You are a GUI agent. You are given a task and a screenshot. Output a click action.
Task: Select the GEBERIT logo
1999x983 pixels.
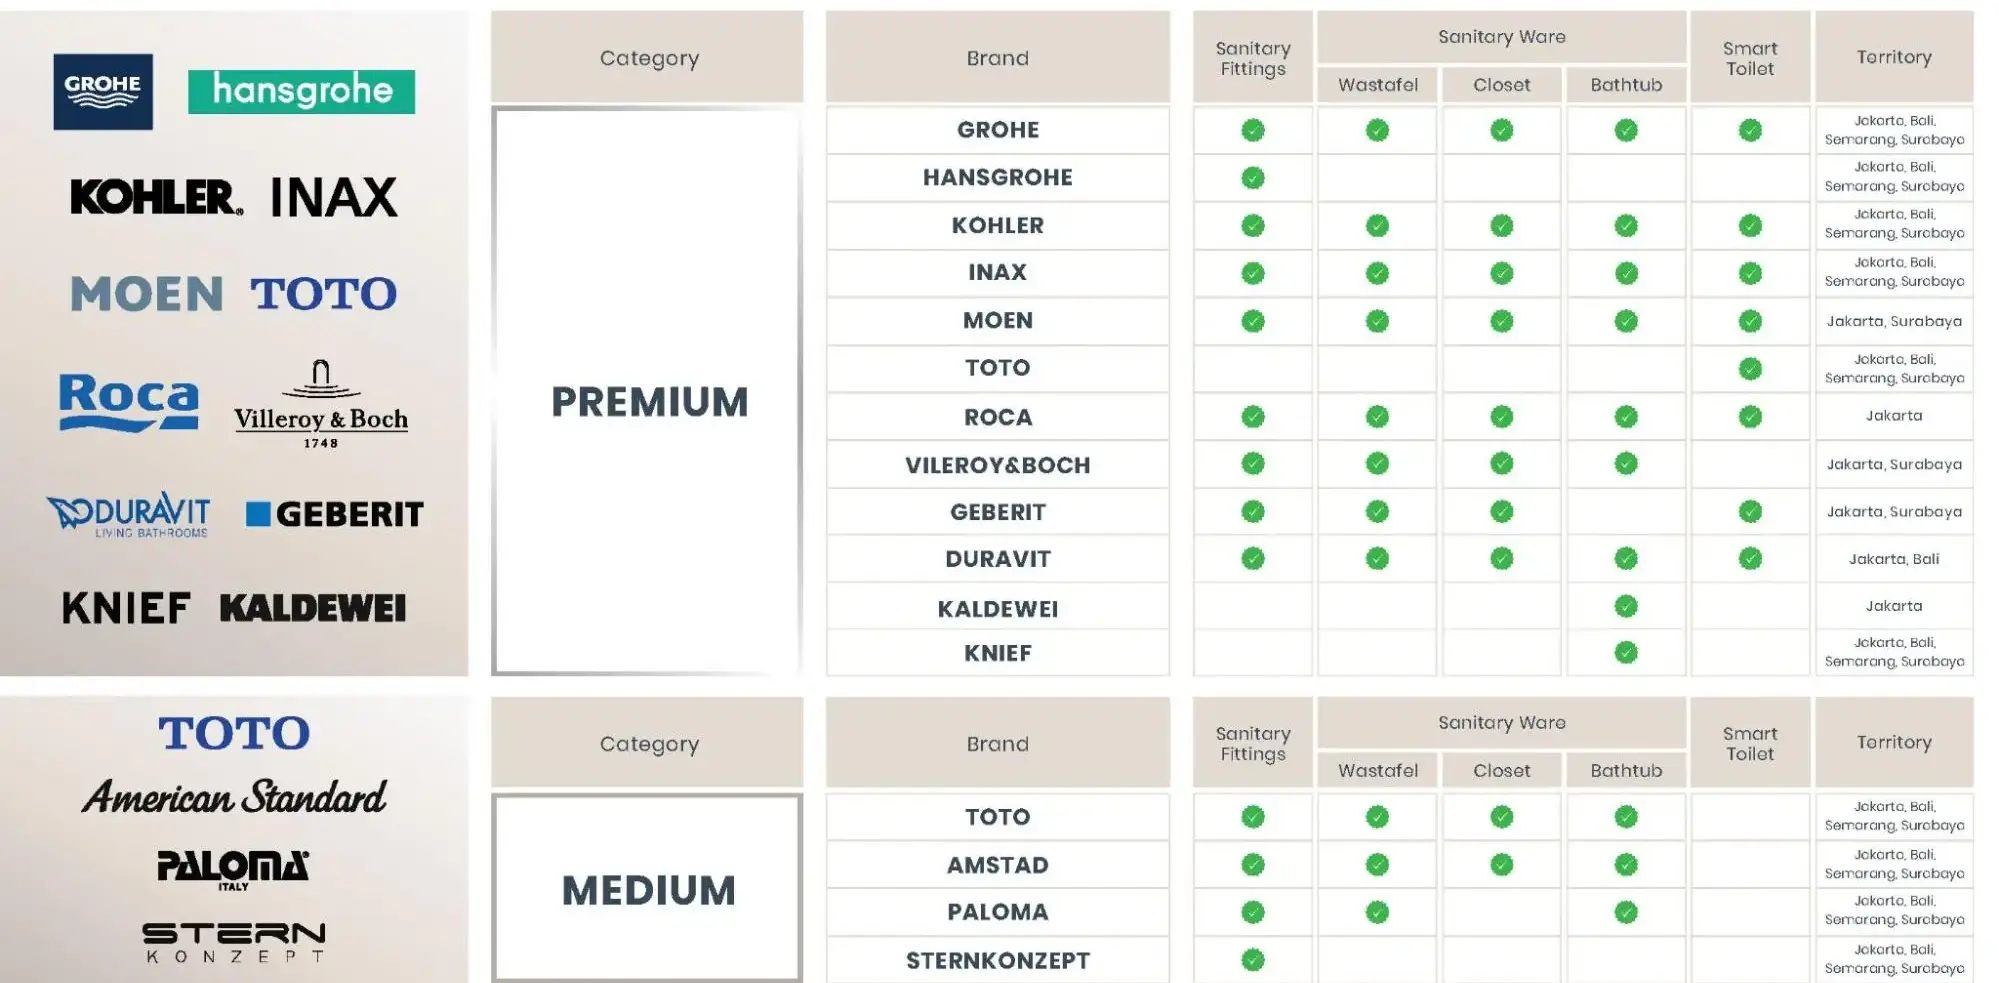[335, 514]
